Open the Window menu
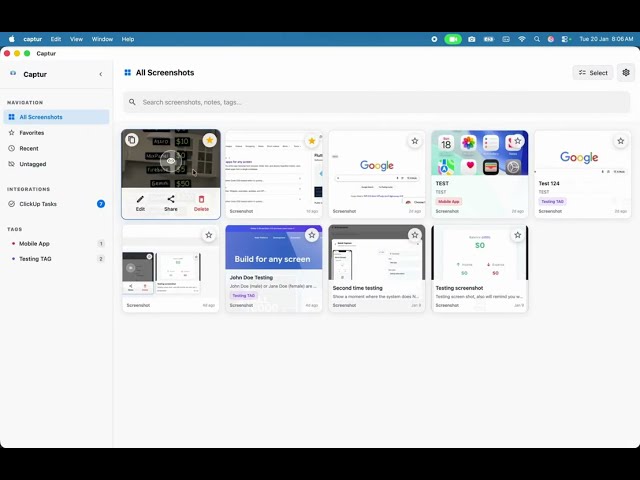Screen dimensions: 640x480 pos(102,39)
